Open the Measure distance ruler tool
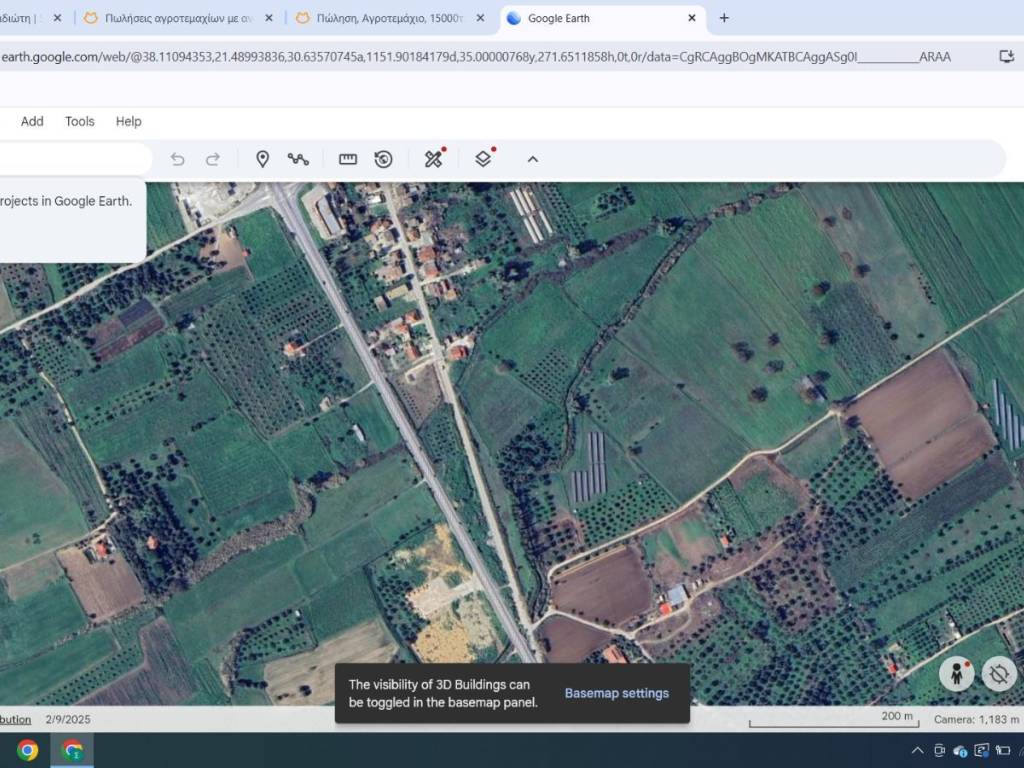Screen dimensions: 1024x768 point(348,159)
